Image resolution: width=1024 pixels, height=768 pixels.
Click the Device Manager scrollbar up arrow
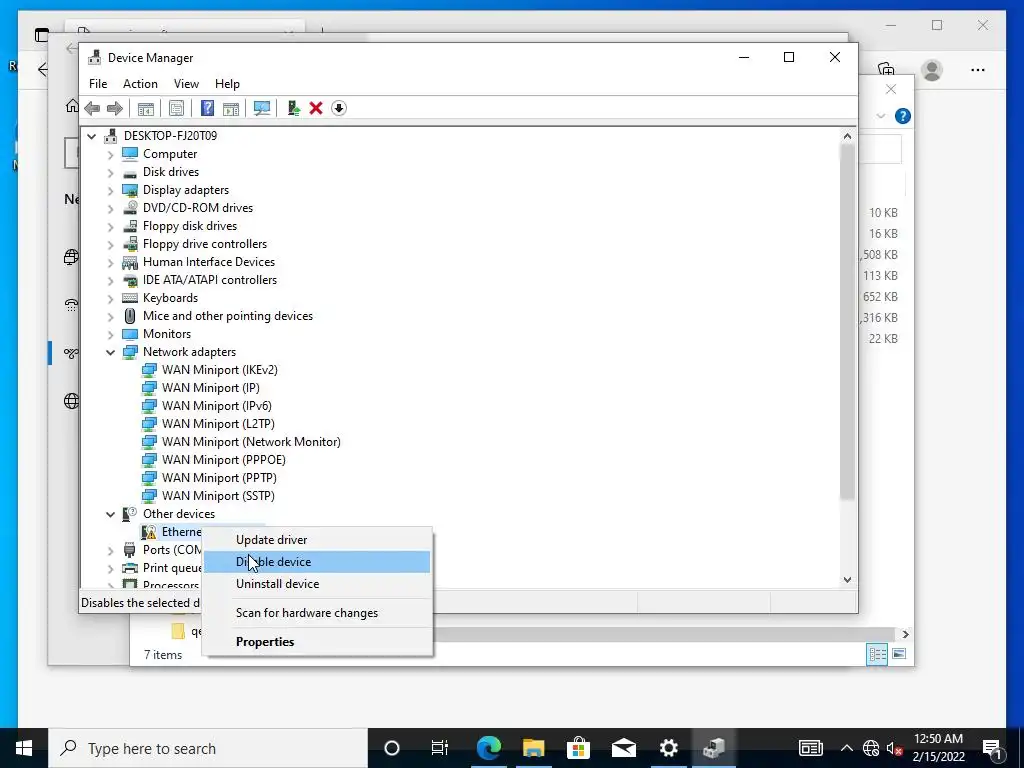(x=847, y=136)
